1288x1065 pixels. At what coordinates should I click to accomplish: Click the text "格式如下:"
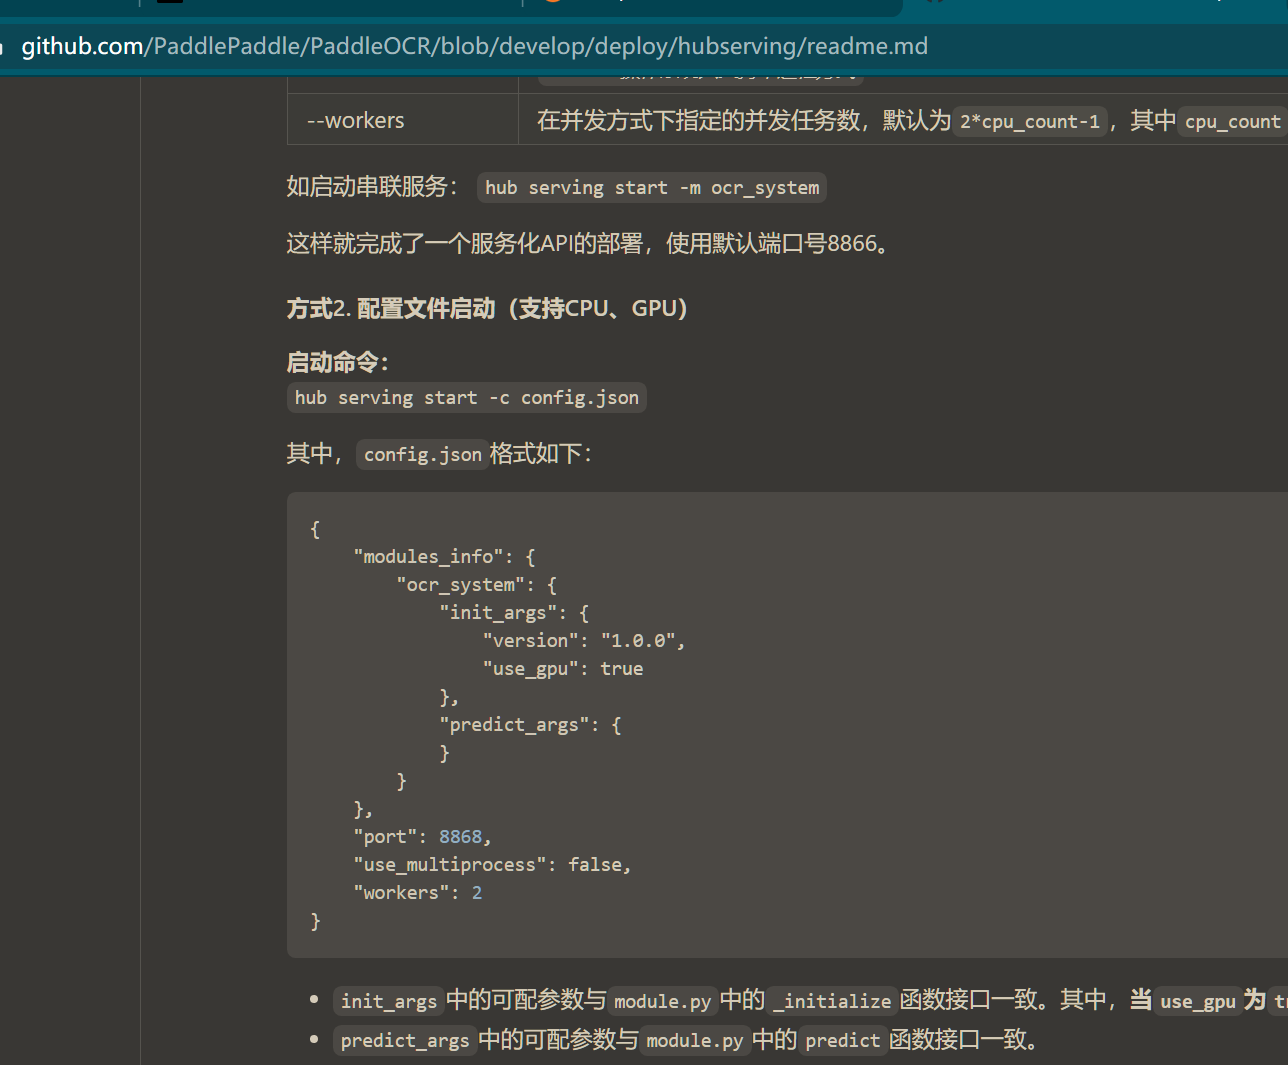tap(540, 454)
